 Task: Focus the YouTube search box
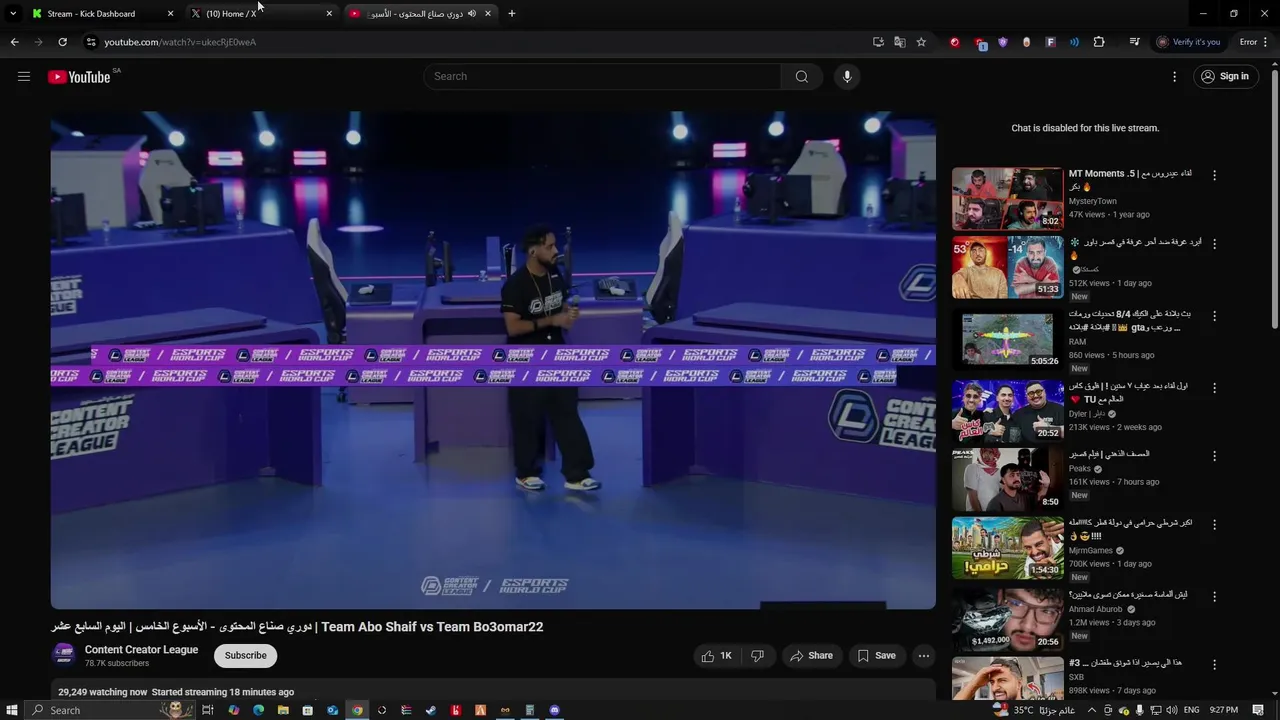602,76
